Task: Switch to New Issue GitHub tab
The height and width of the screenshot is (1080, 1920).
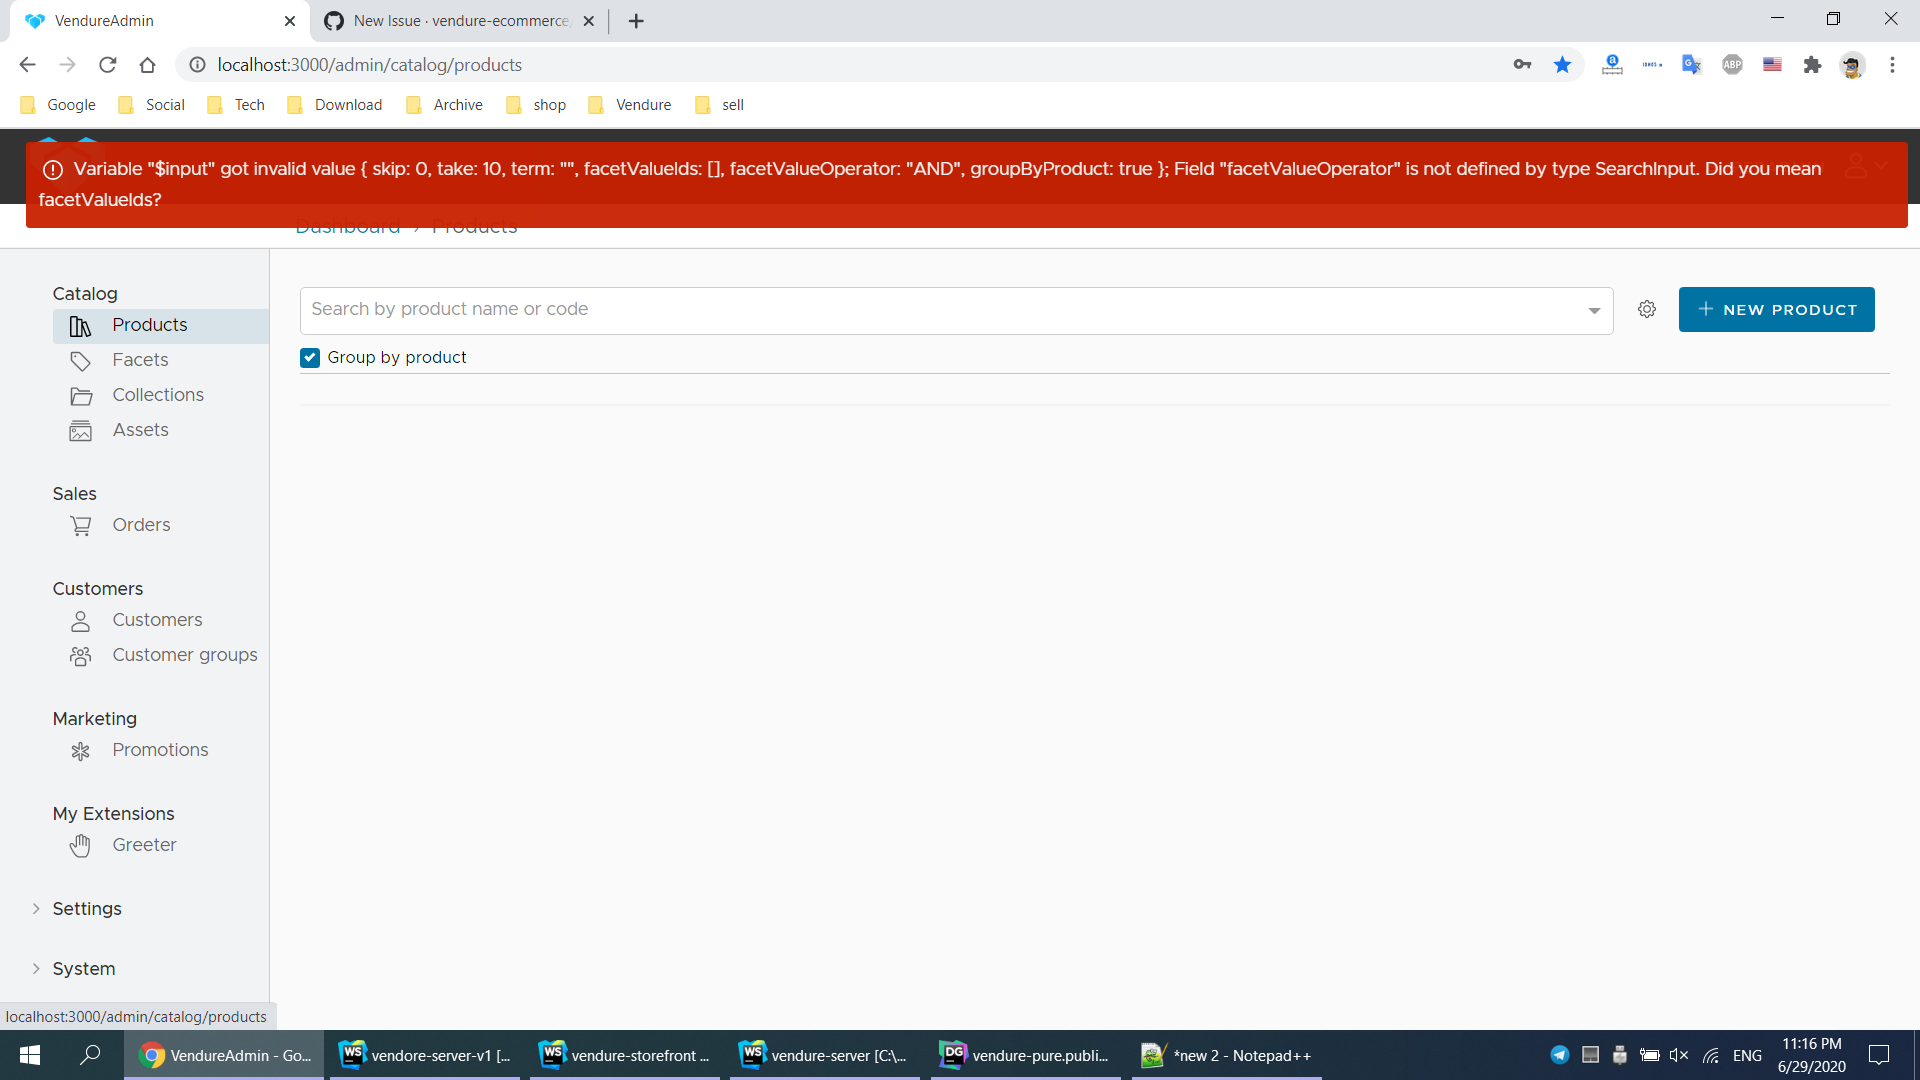Action: click(460, 21)
